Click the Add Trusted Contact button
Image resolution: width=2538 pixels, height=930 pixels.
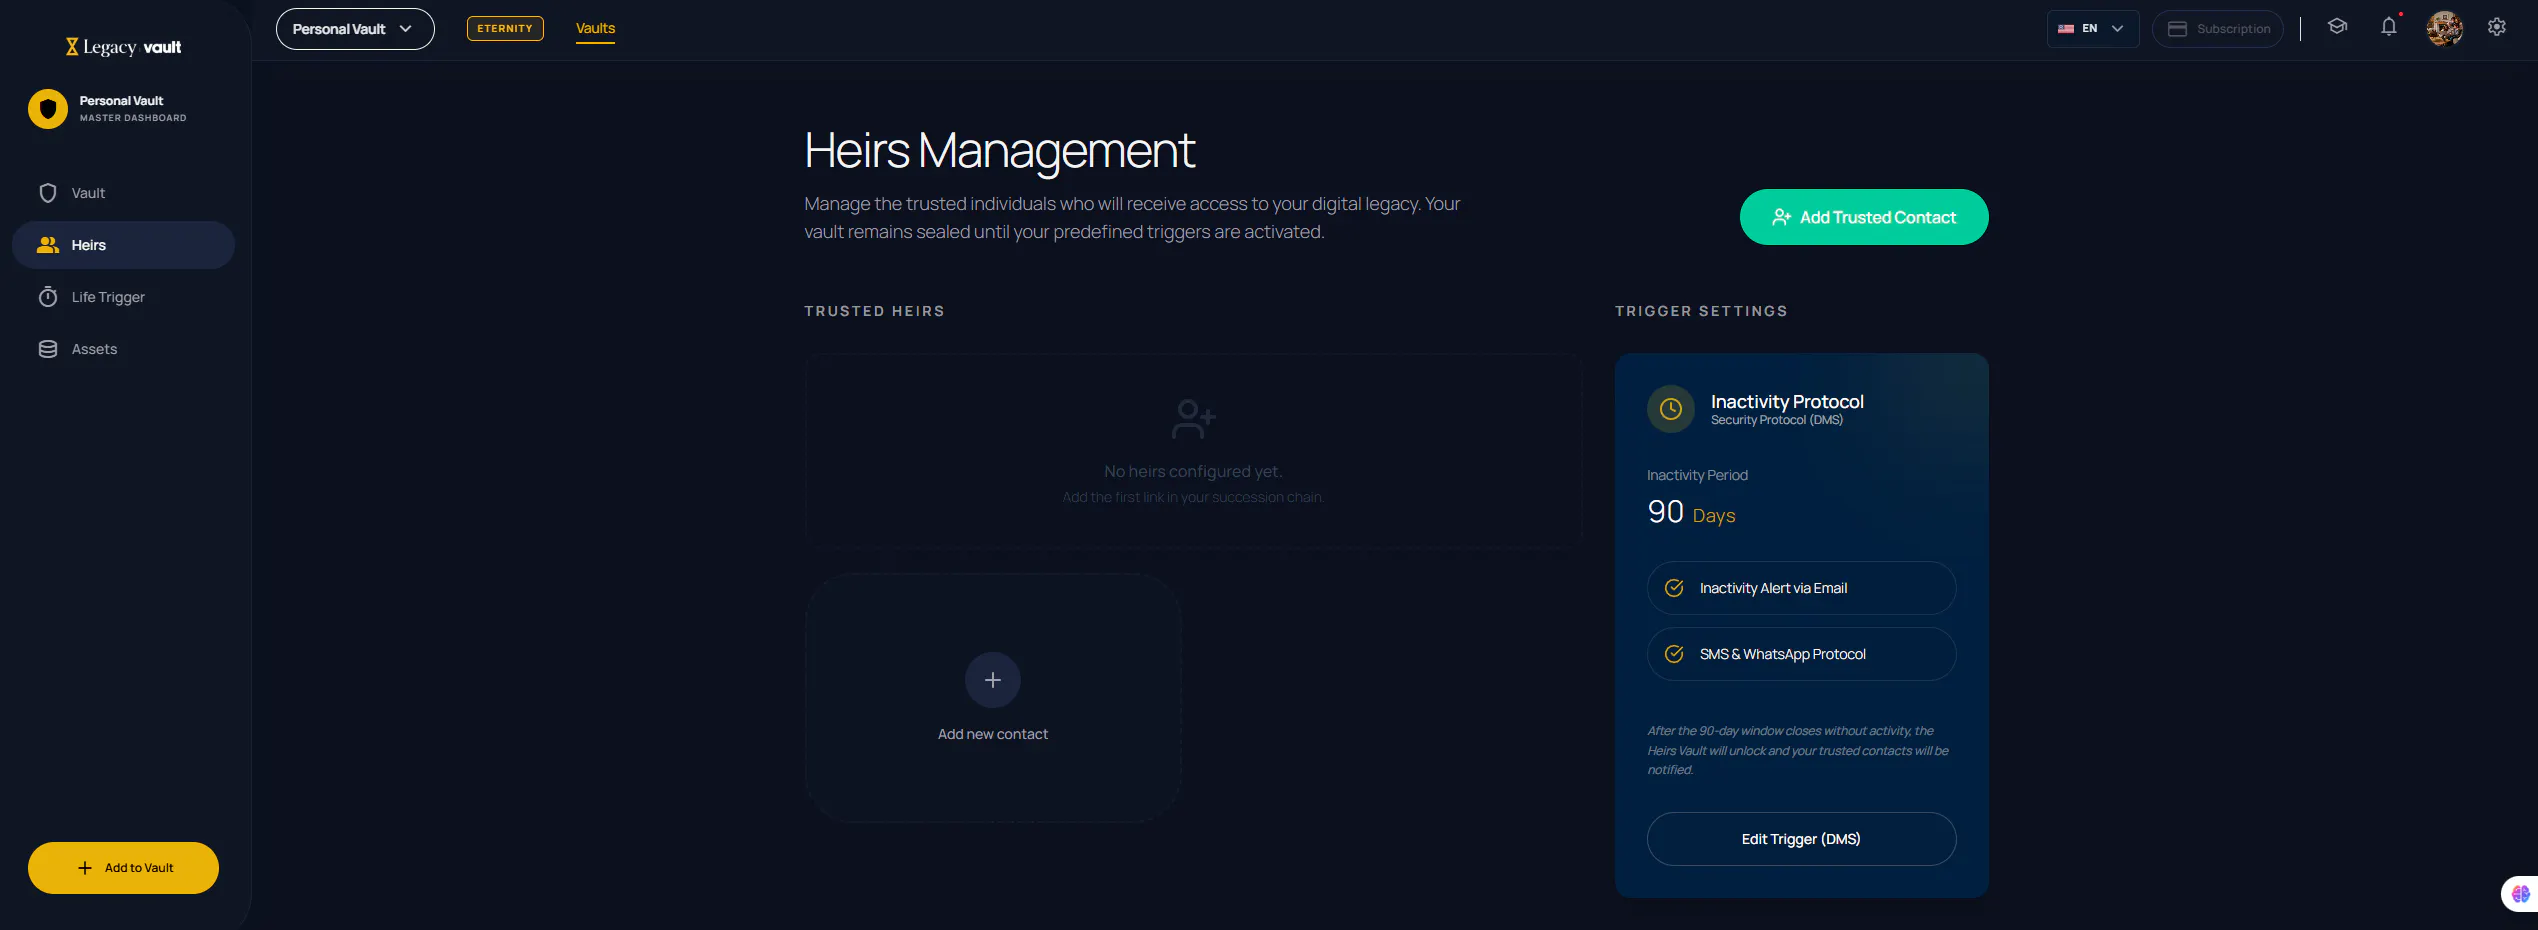coord(1864,217)
